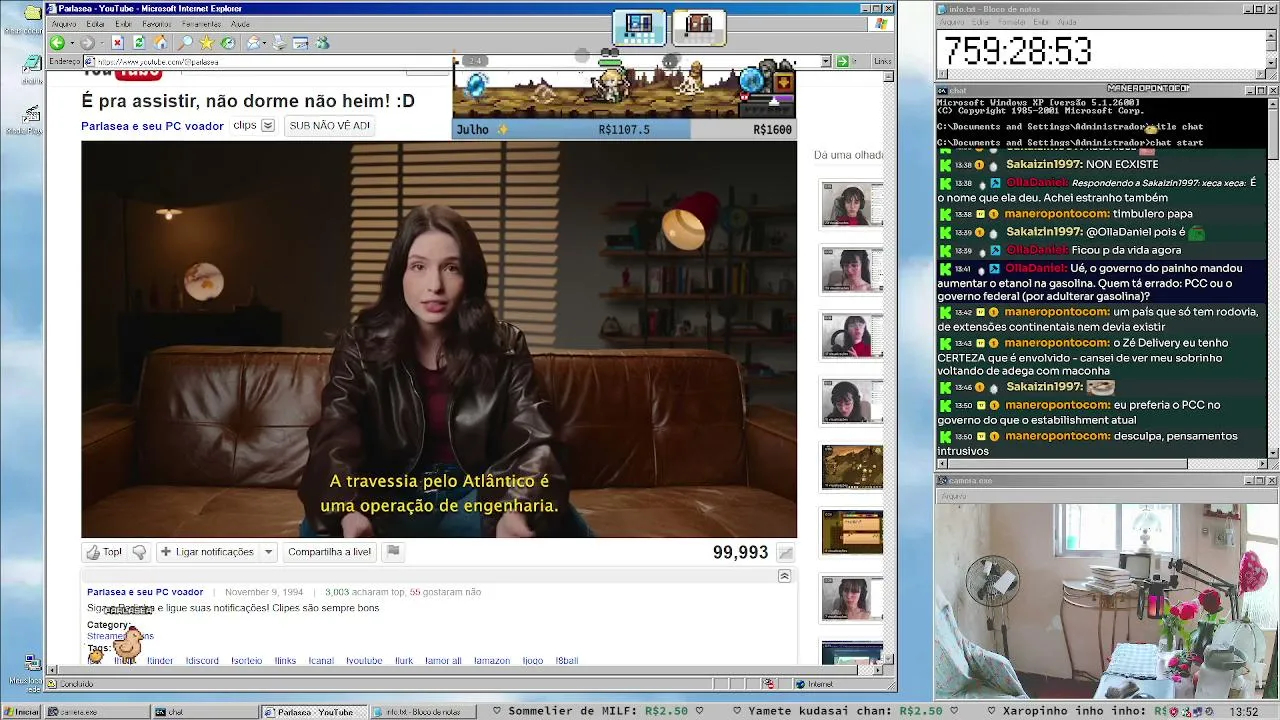Open the Favoritos menu in Internet Explorer
Image resolution: width=1280 pixels, height=720 pixels.
click(x=157, y=24)
